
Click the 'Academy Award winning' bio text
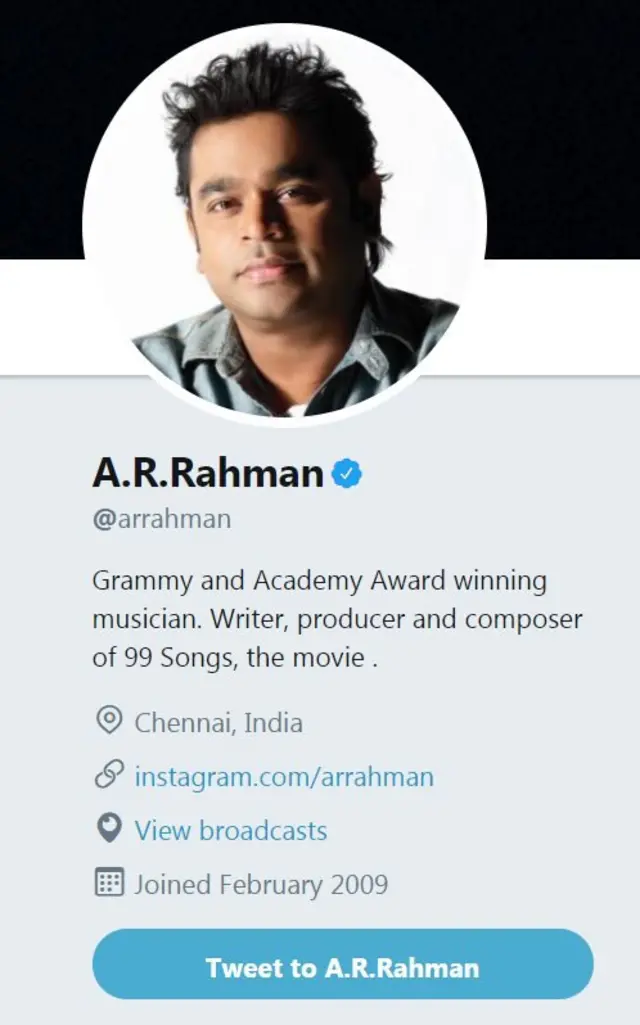400,581
